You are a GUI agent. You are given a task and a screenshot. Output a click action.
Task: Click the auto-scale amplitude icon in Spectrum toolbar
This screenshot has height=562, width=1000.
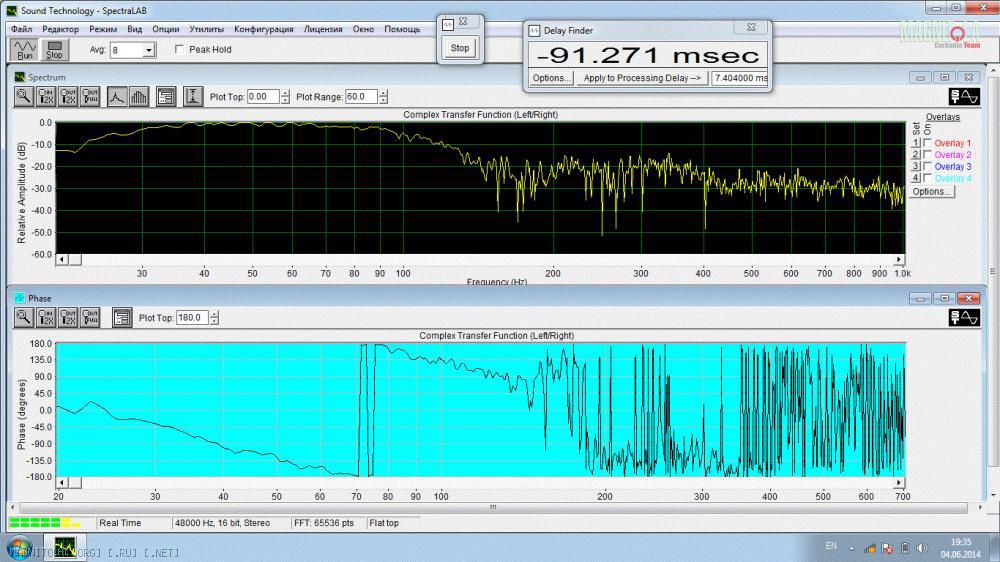pyautogui.click(x=193, y=96)
